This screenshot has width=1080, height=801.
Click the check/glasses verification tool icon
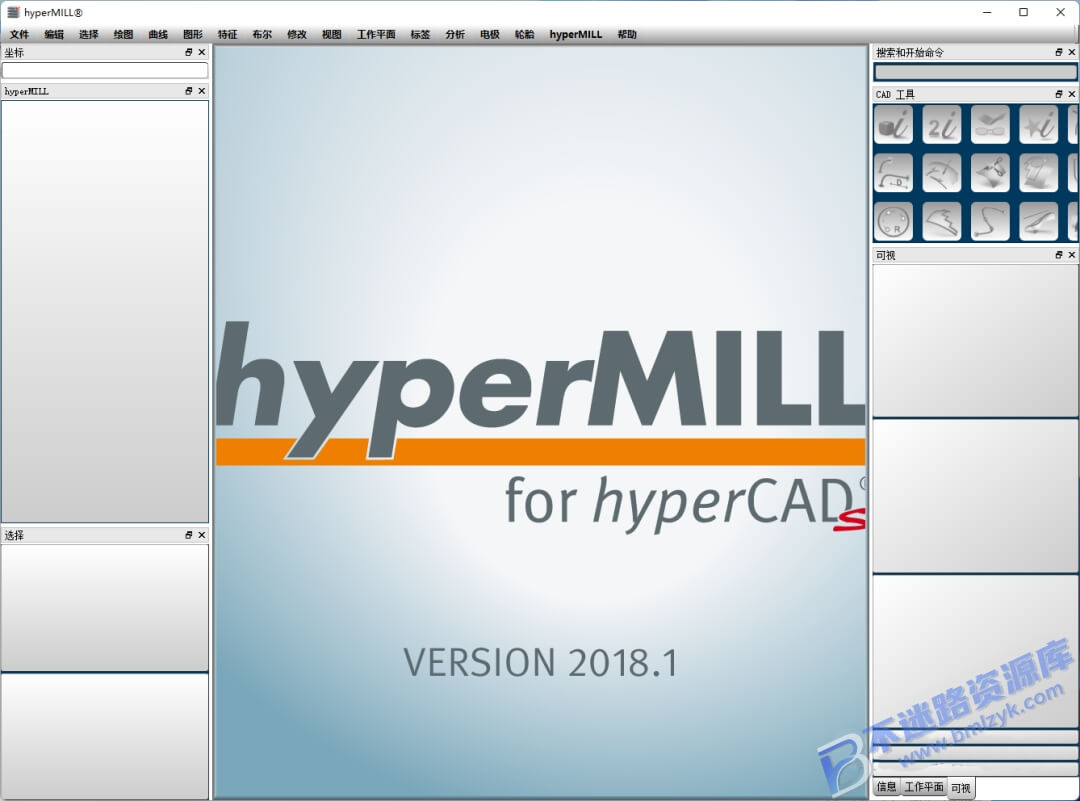click(x=990, y=125)
